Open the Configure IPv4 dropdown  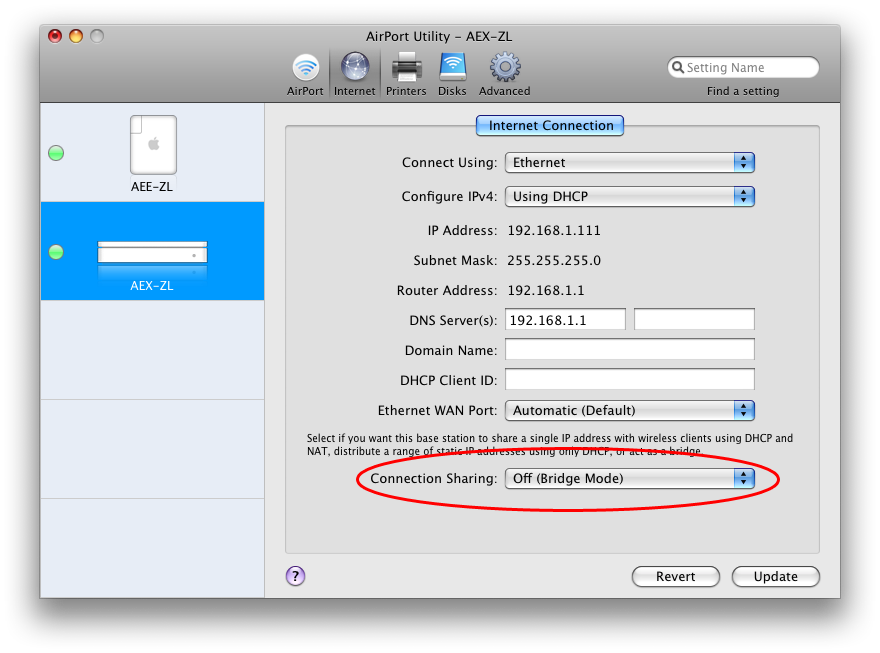point(630,197)
